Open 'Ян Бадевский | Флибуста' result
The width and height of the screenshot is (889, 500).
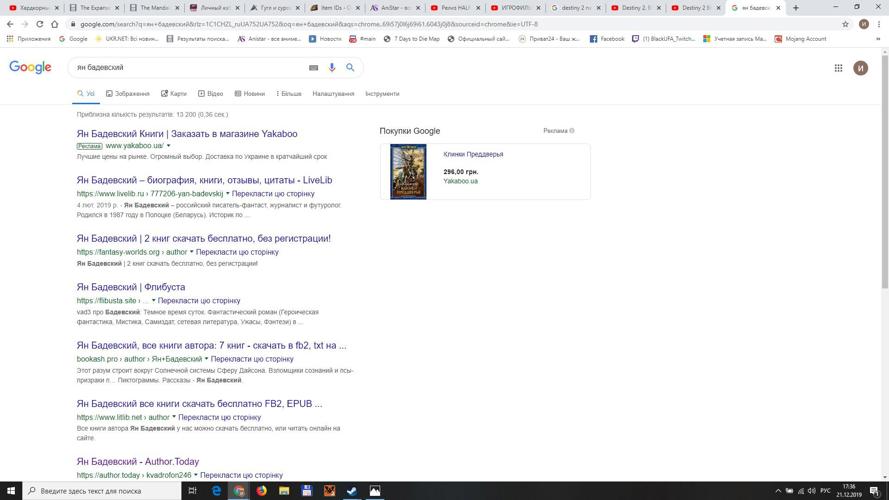(131, 287)
